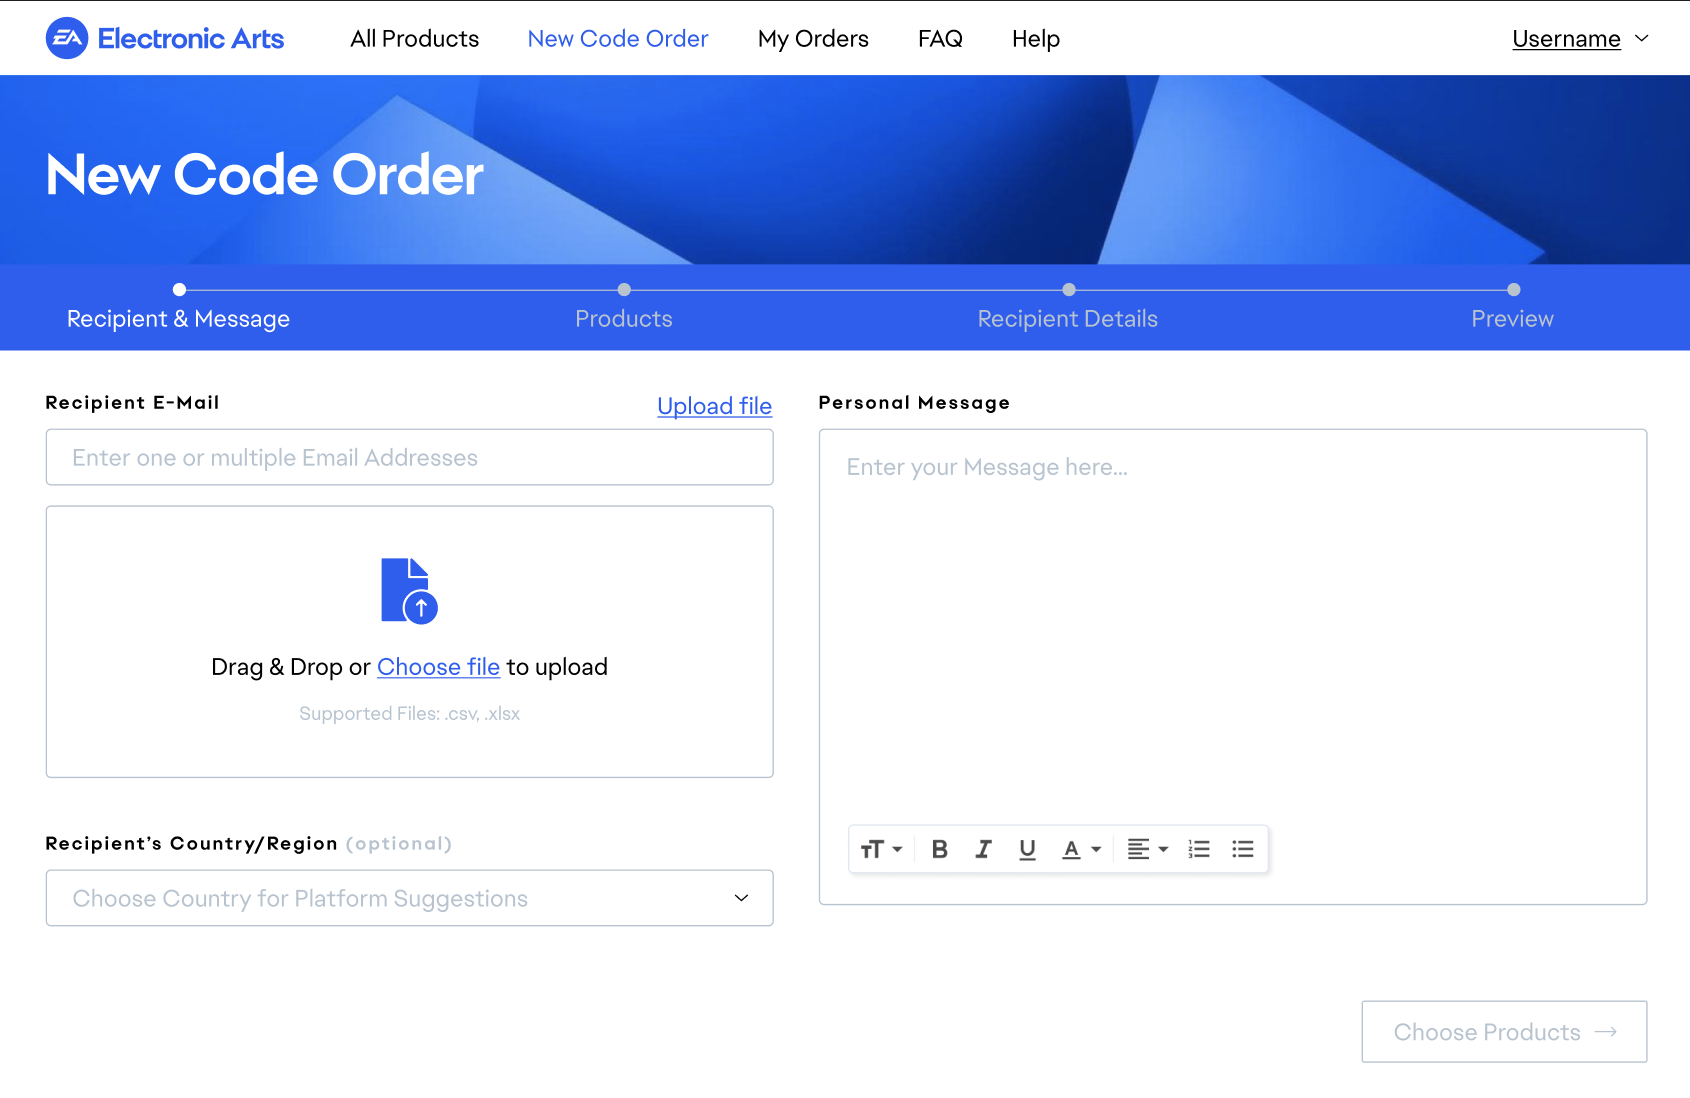Open the text color picker
Viewport: 1690px width, 1098px height.
point(1081,849)
